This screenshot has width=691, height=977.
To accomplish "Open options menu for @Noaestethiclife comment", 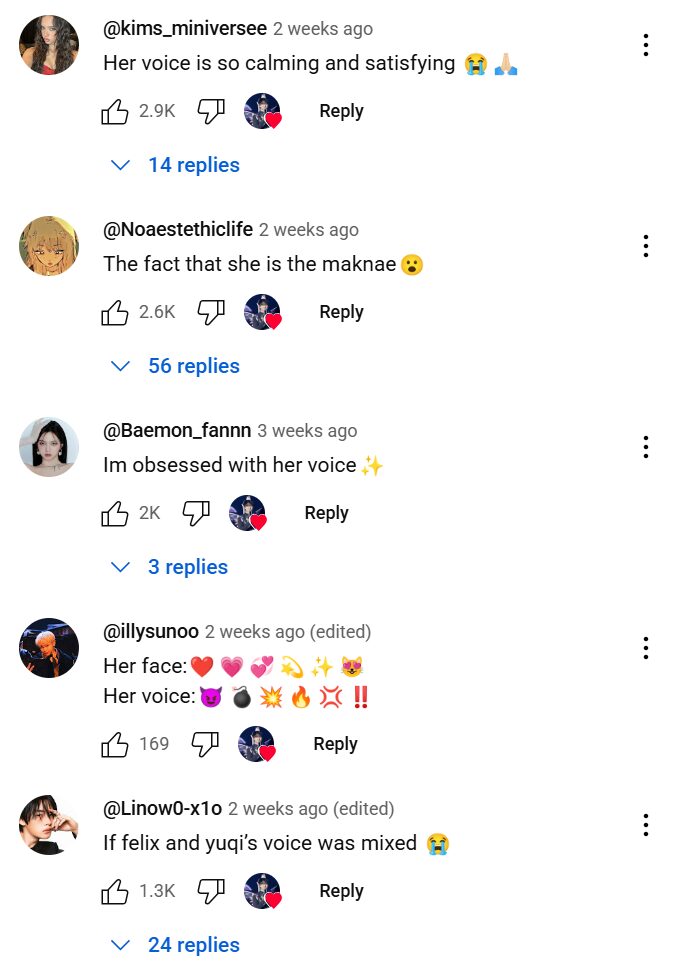I will pyautogui.click(x=647, y=245).
